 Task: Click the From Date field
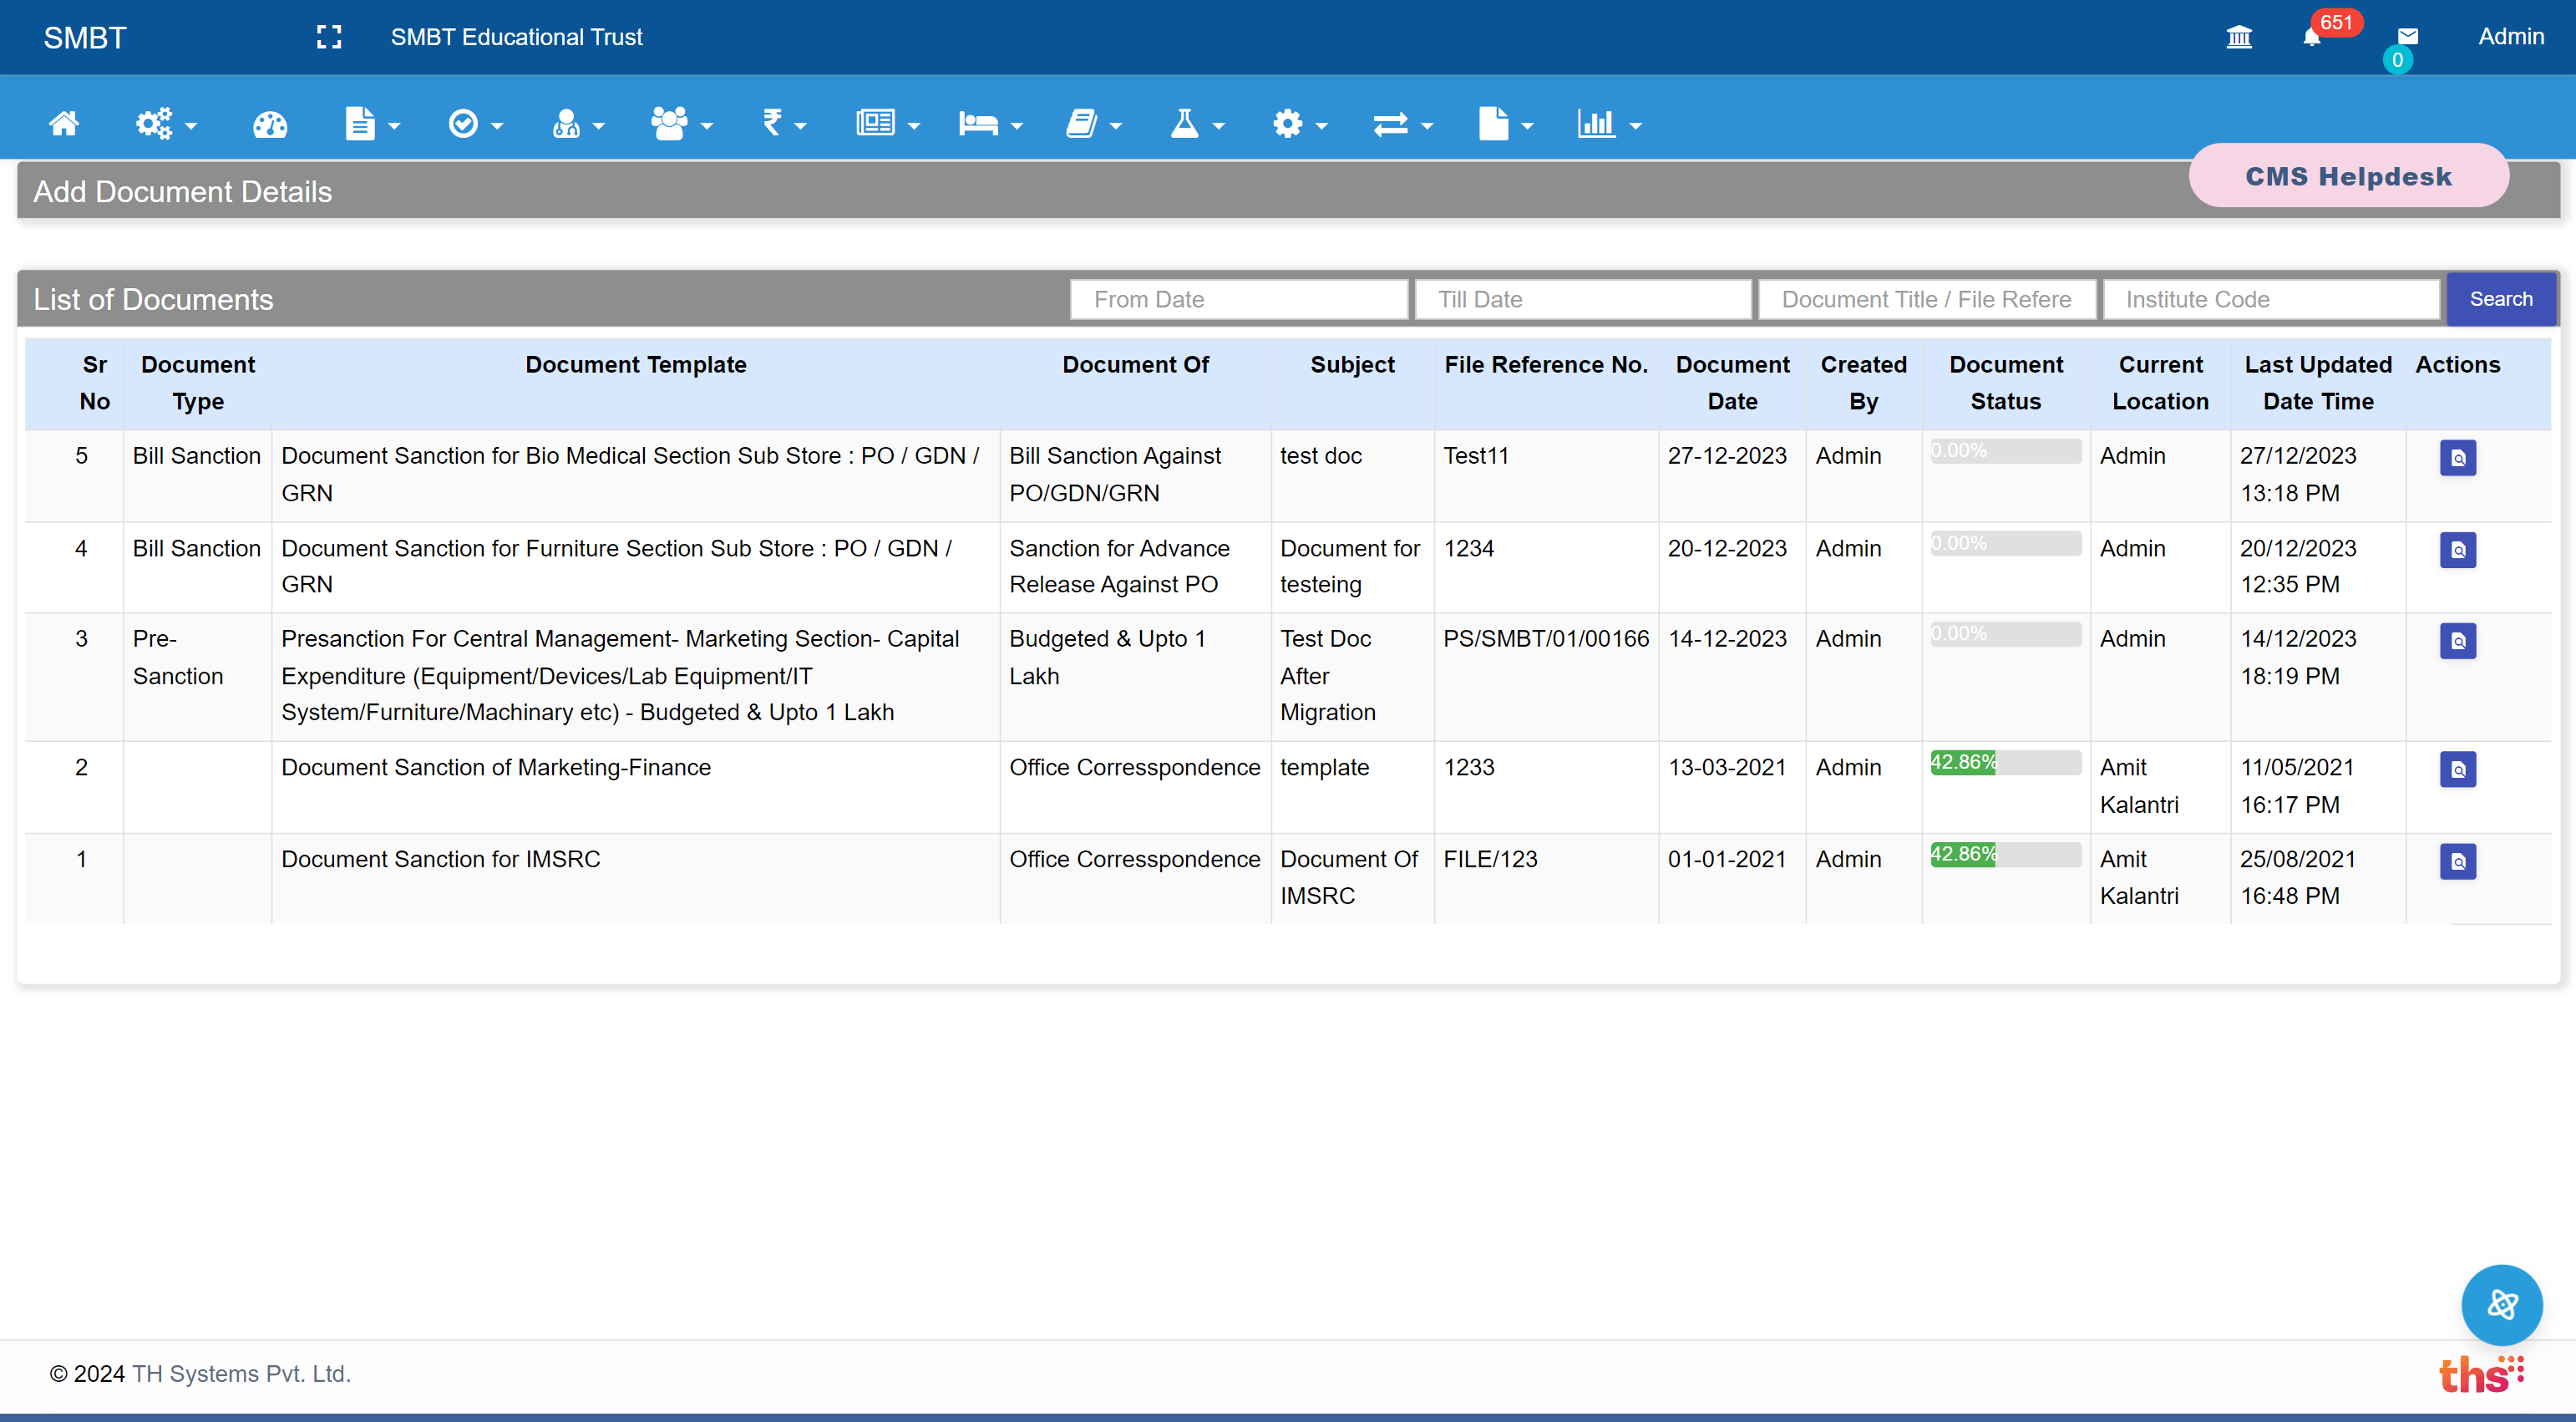(1238, 299)
